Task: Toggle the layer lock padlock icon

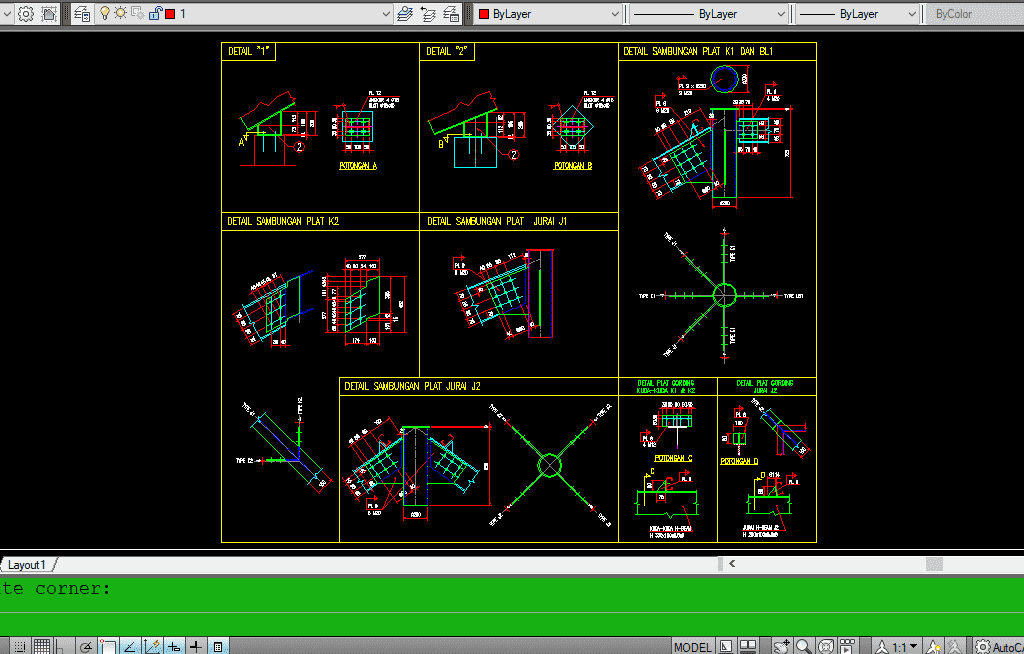Action: coord(153,14)
